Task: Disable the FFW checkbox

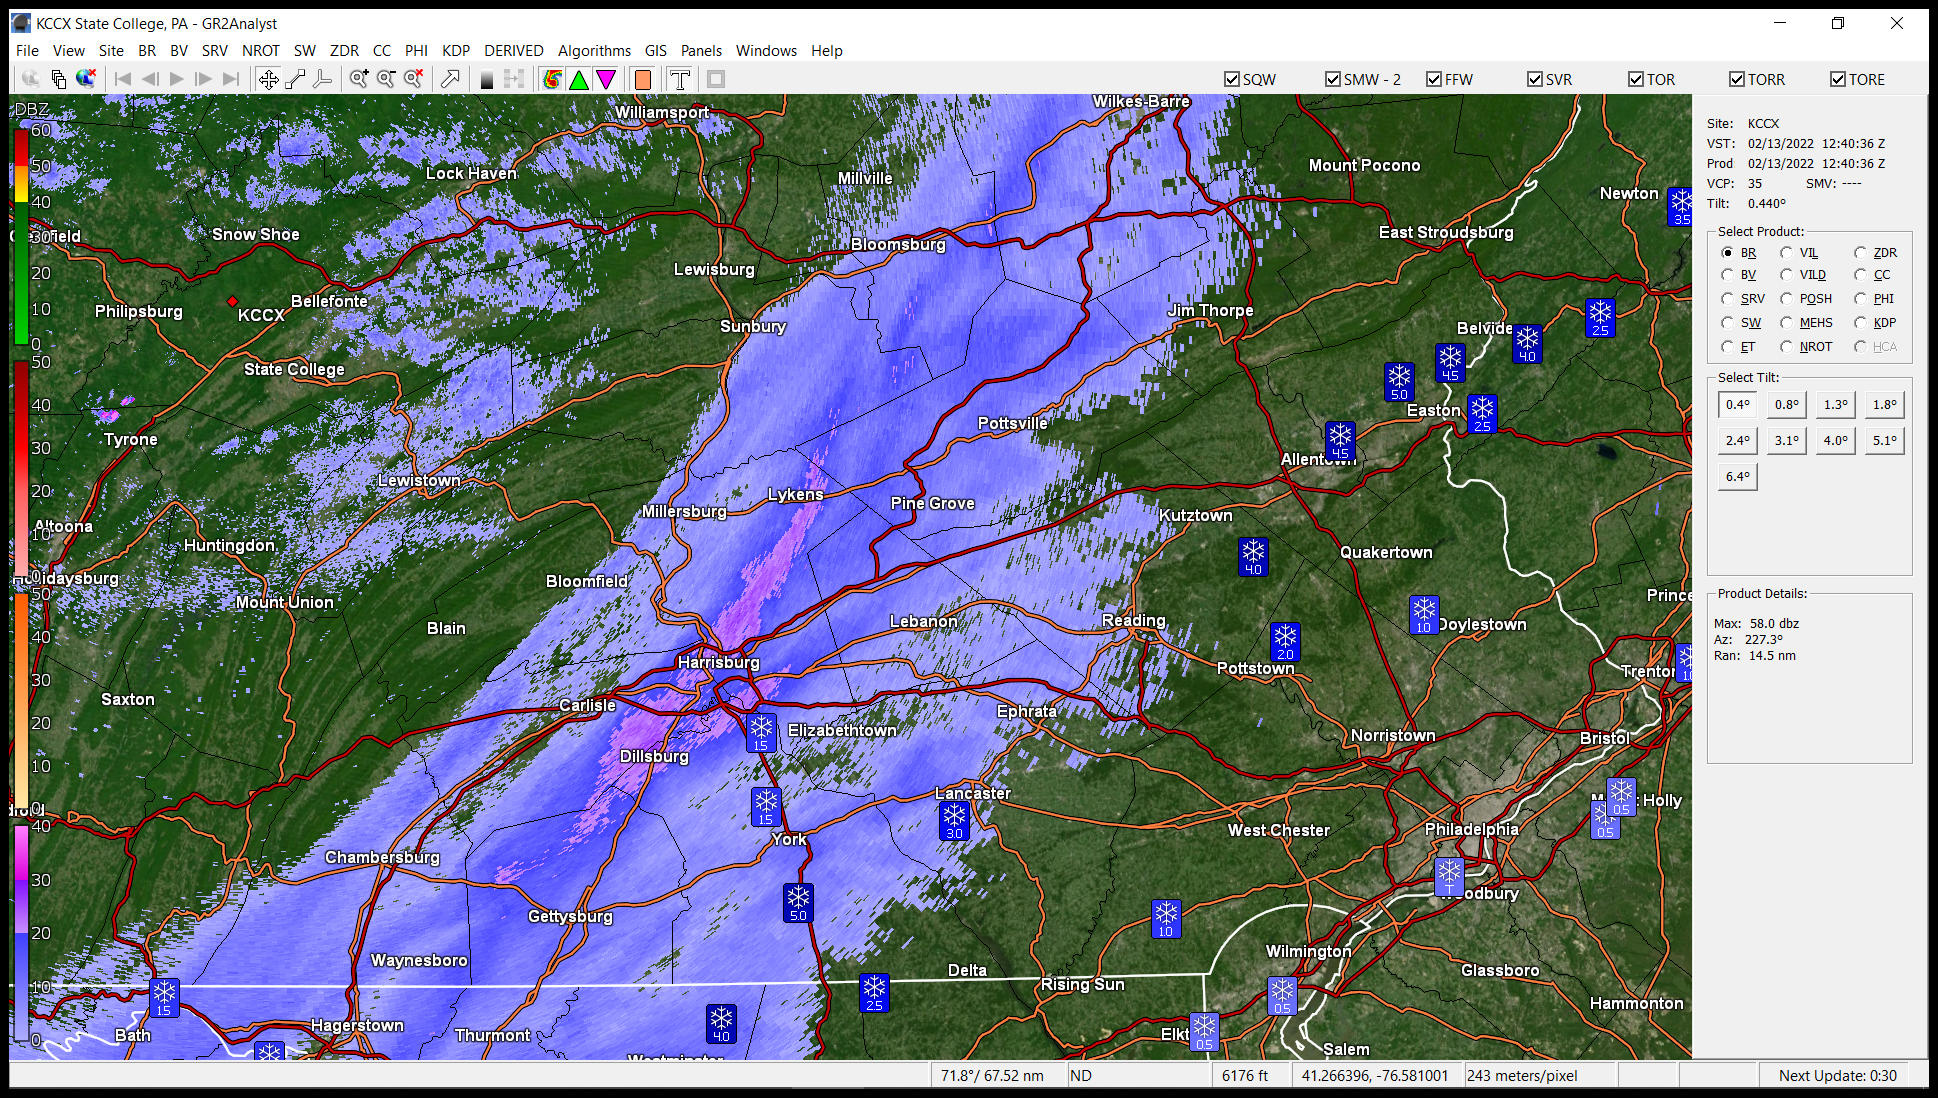Action: click(x=1434, y=79)
